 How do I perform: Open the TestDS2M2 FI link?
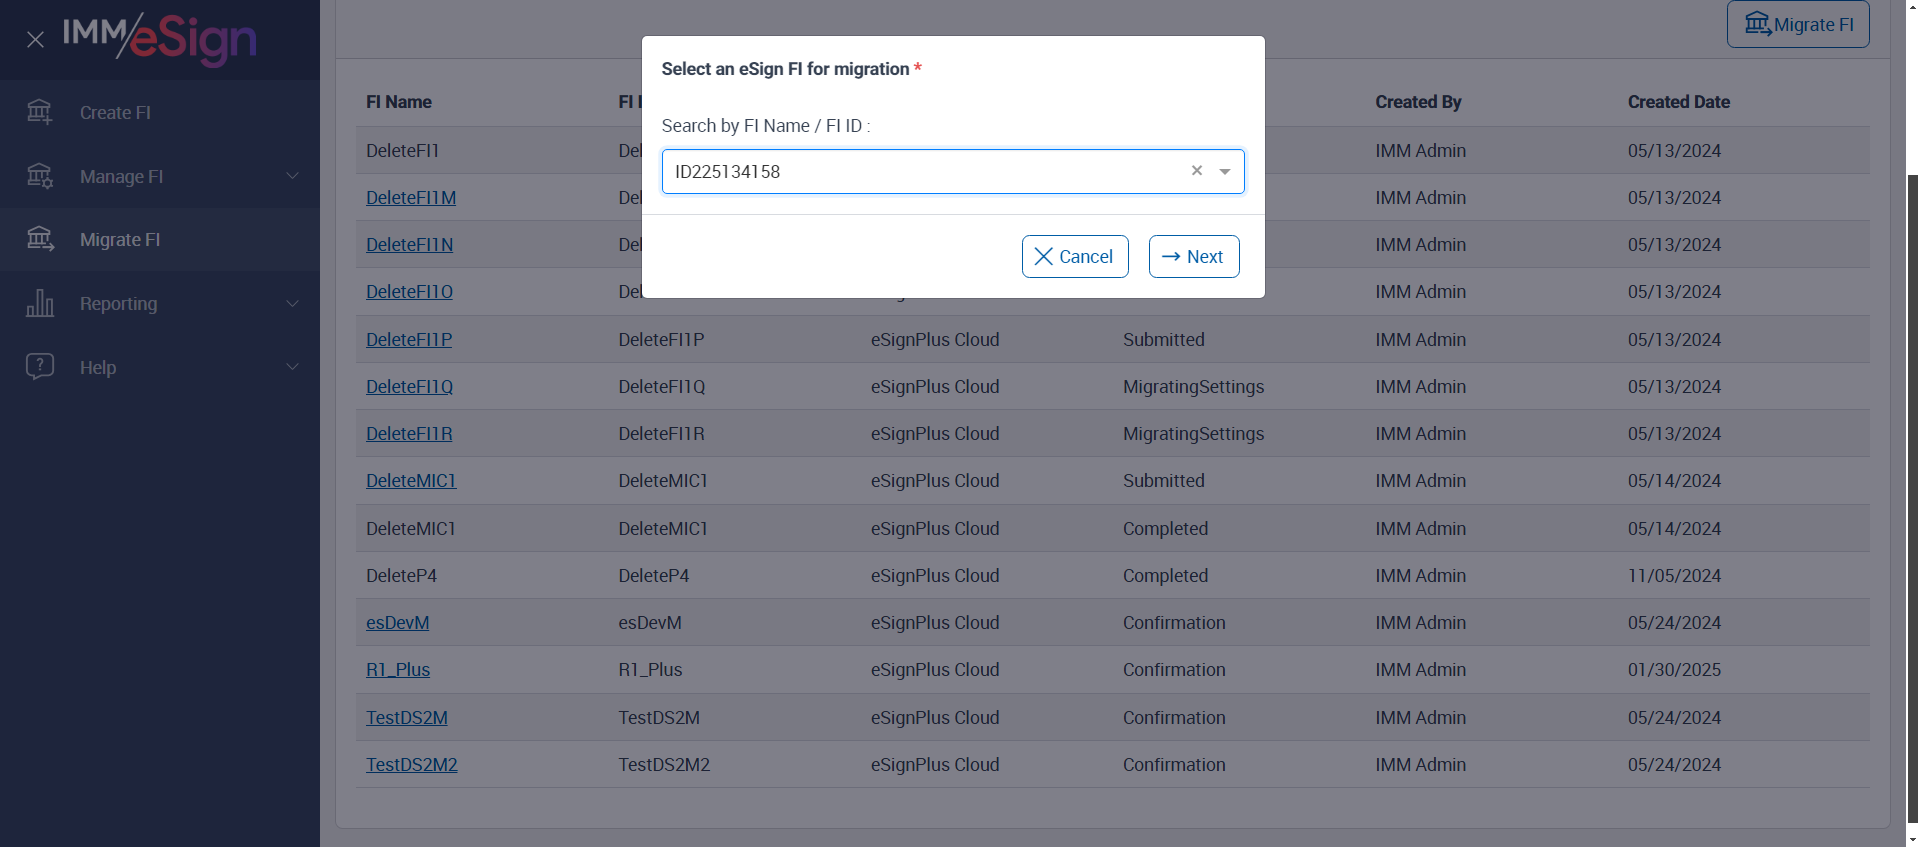pos(411,765)
